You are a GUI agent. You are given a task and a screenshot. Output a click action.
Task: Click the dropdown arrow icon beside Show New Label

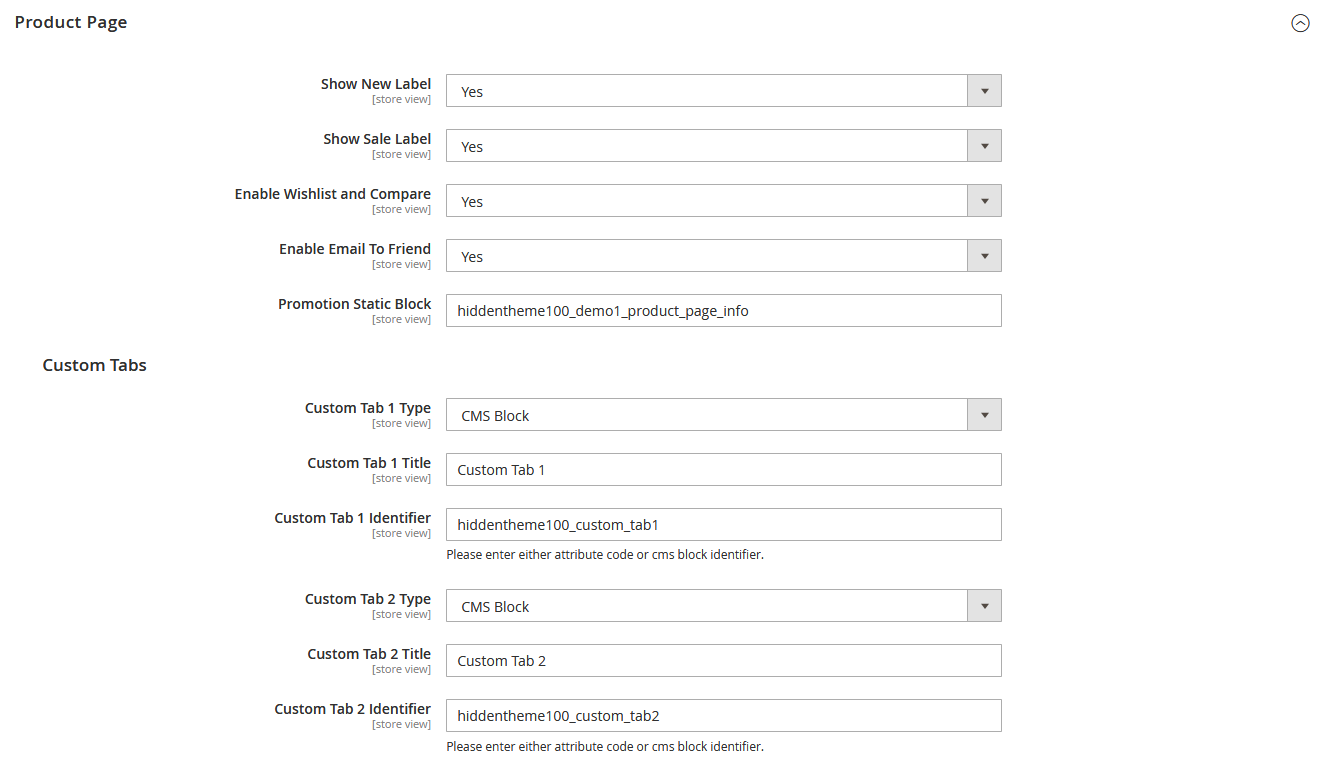984,90
